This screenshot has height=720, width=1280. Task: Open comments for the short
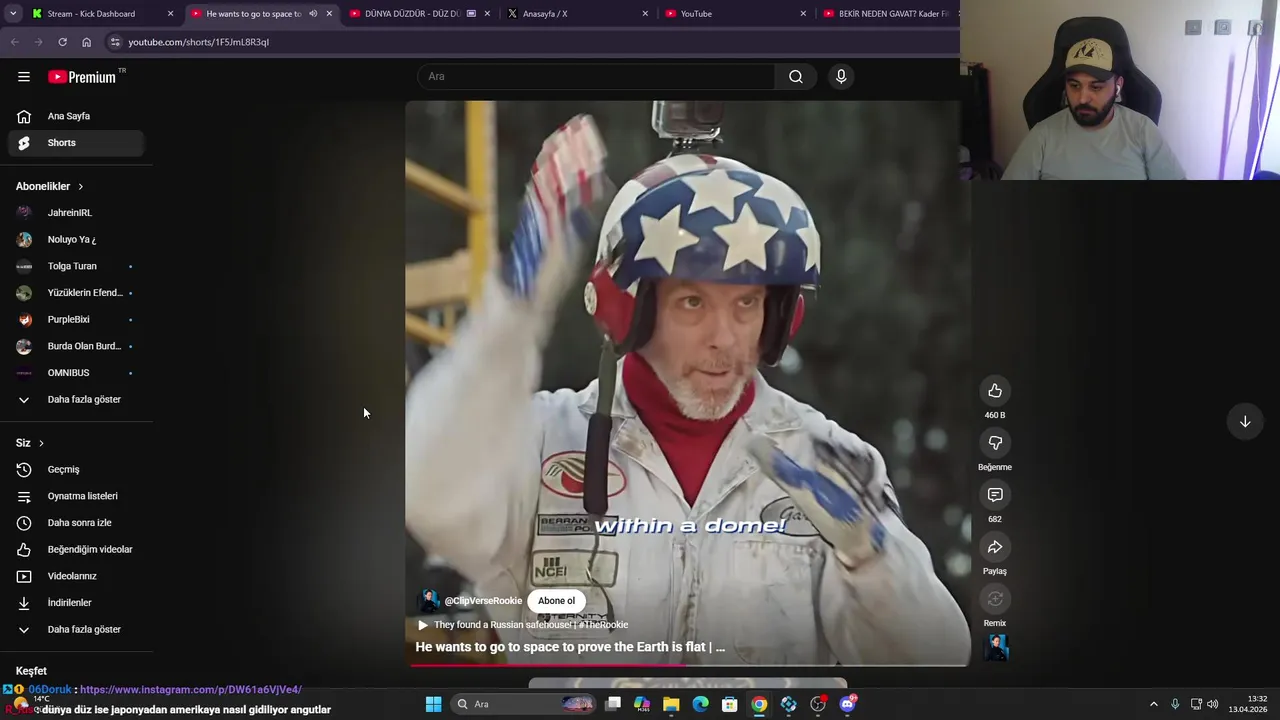tap(995, 495)
